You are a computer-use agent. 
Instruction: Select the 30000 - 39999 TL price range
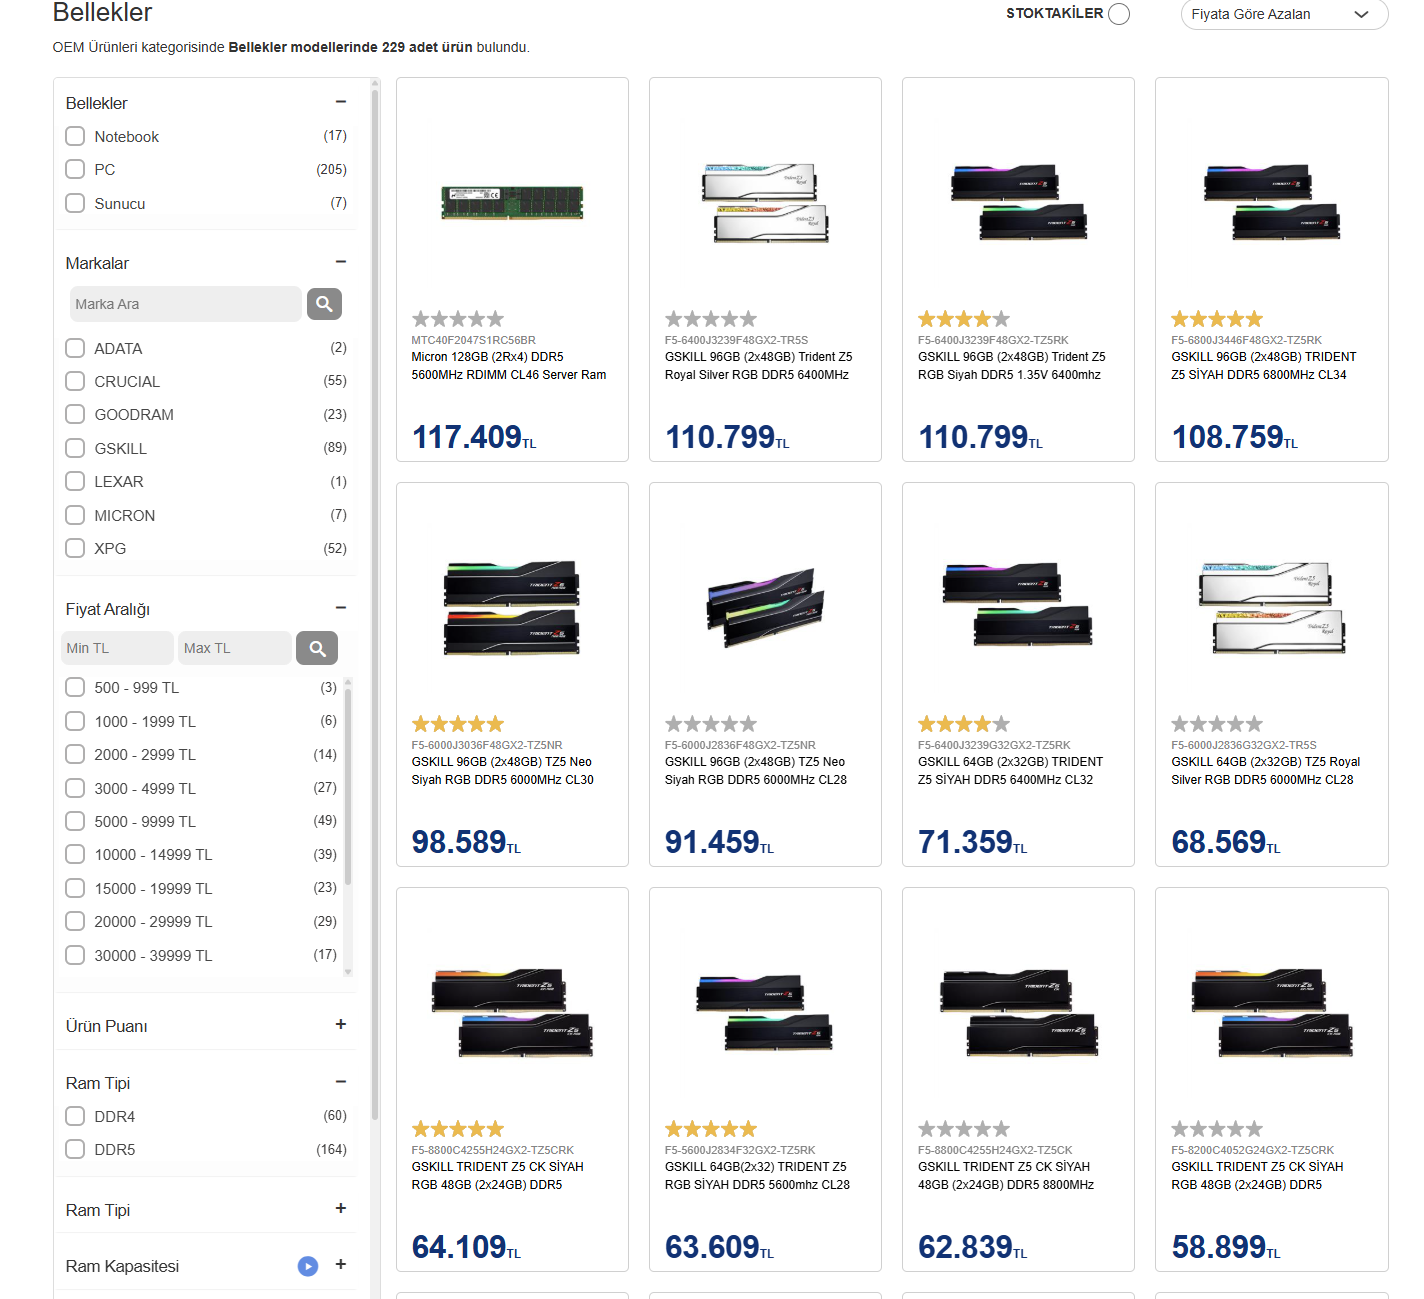tap(75, 955)
